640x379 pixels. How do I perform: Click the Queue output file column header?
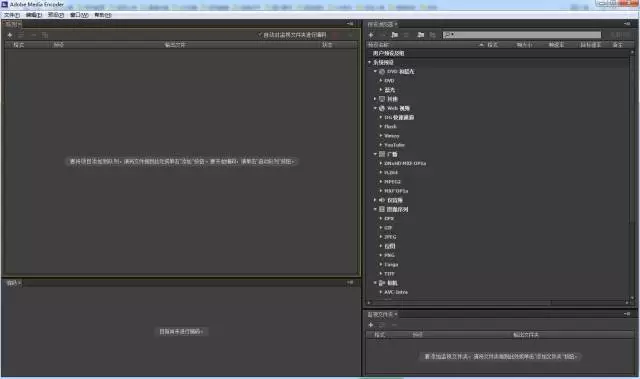[x=175, y=45]
